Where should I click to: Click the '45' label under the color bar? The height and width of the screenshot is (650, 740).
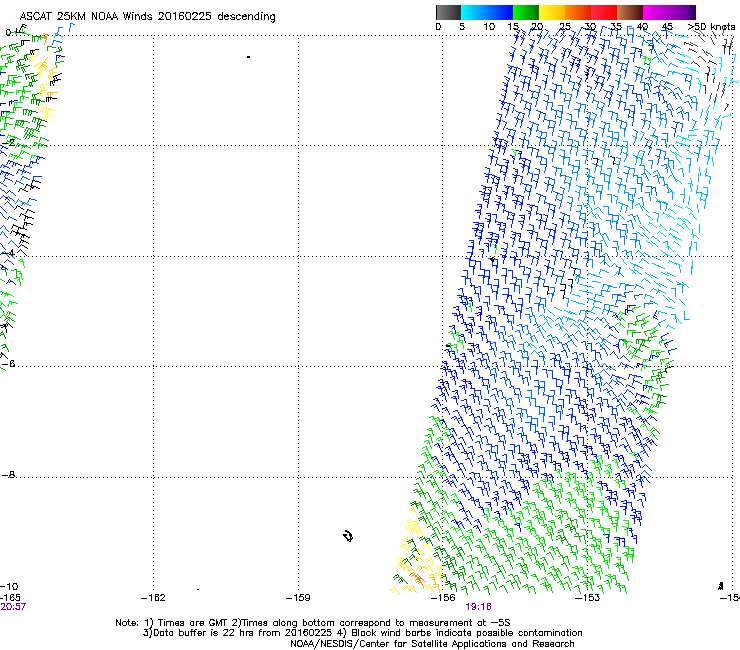[x=667, y=27]
